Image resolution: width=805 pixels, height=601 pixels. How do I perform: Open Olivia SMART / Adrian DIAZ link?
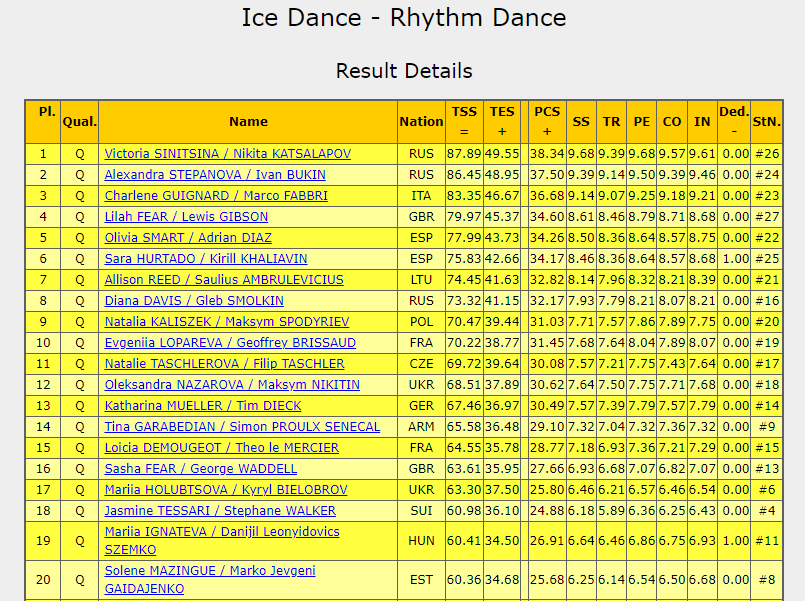(x=189, y=238)
